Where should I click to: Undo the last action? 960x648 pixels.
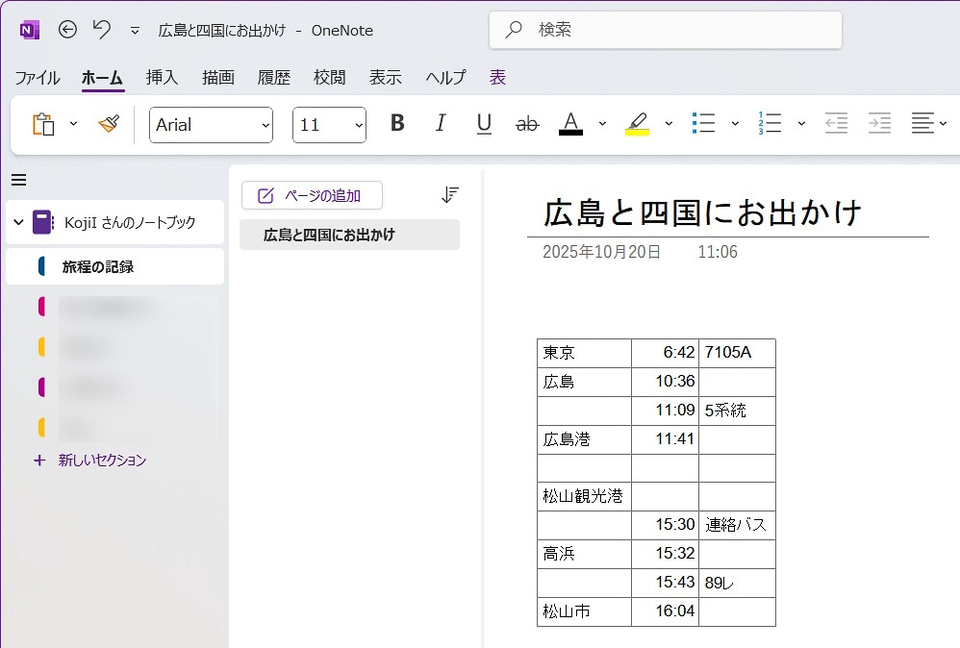[x=102, y=29]
